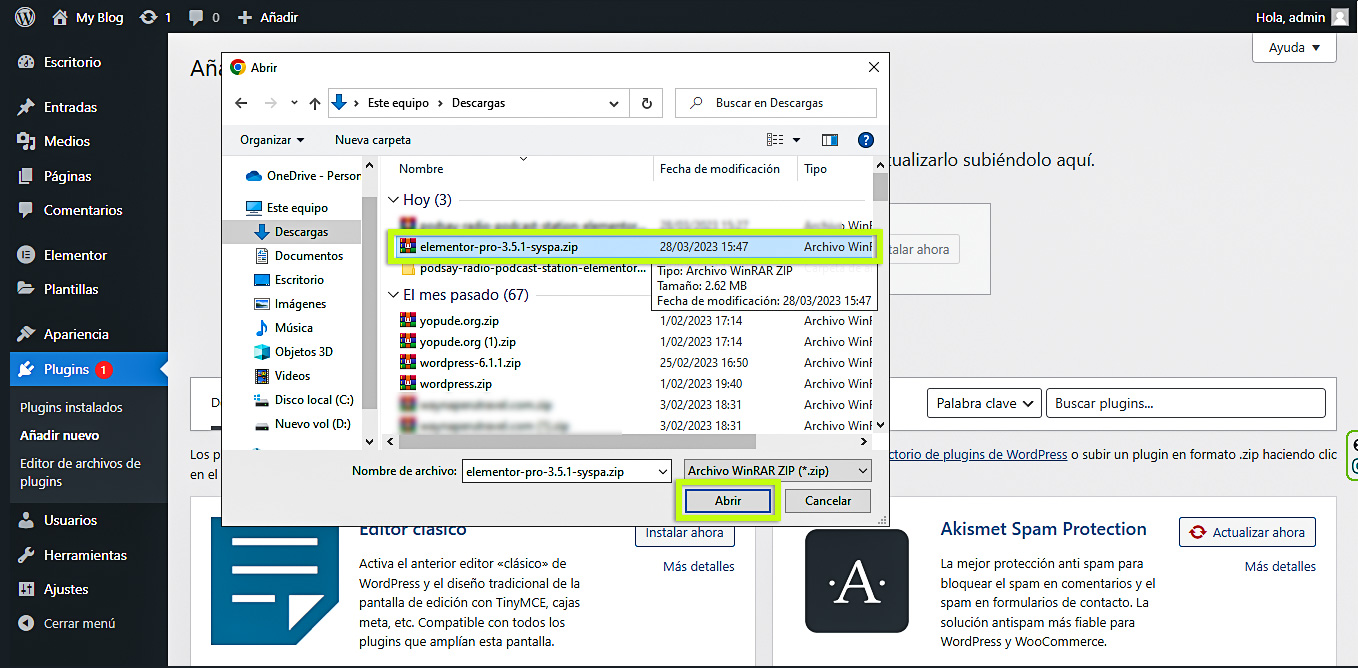Click the updates icon in admin bar
Screen dimensions: 1358x668
[149, 17]
